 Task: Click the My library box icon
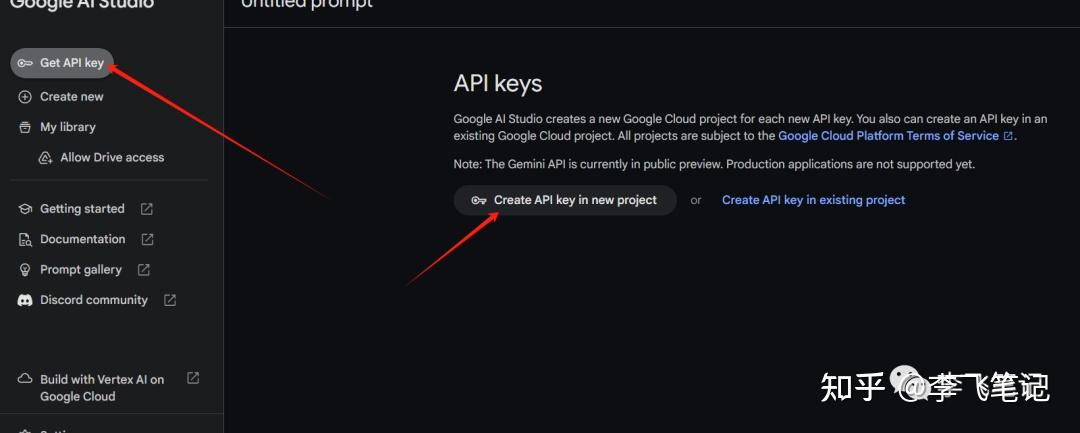click(25, 127)
